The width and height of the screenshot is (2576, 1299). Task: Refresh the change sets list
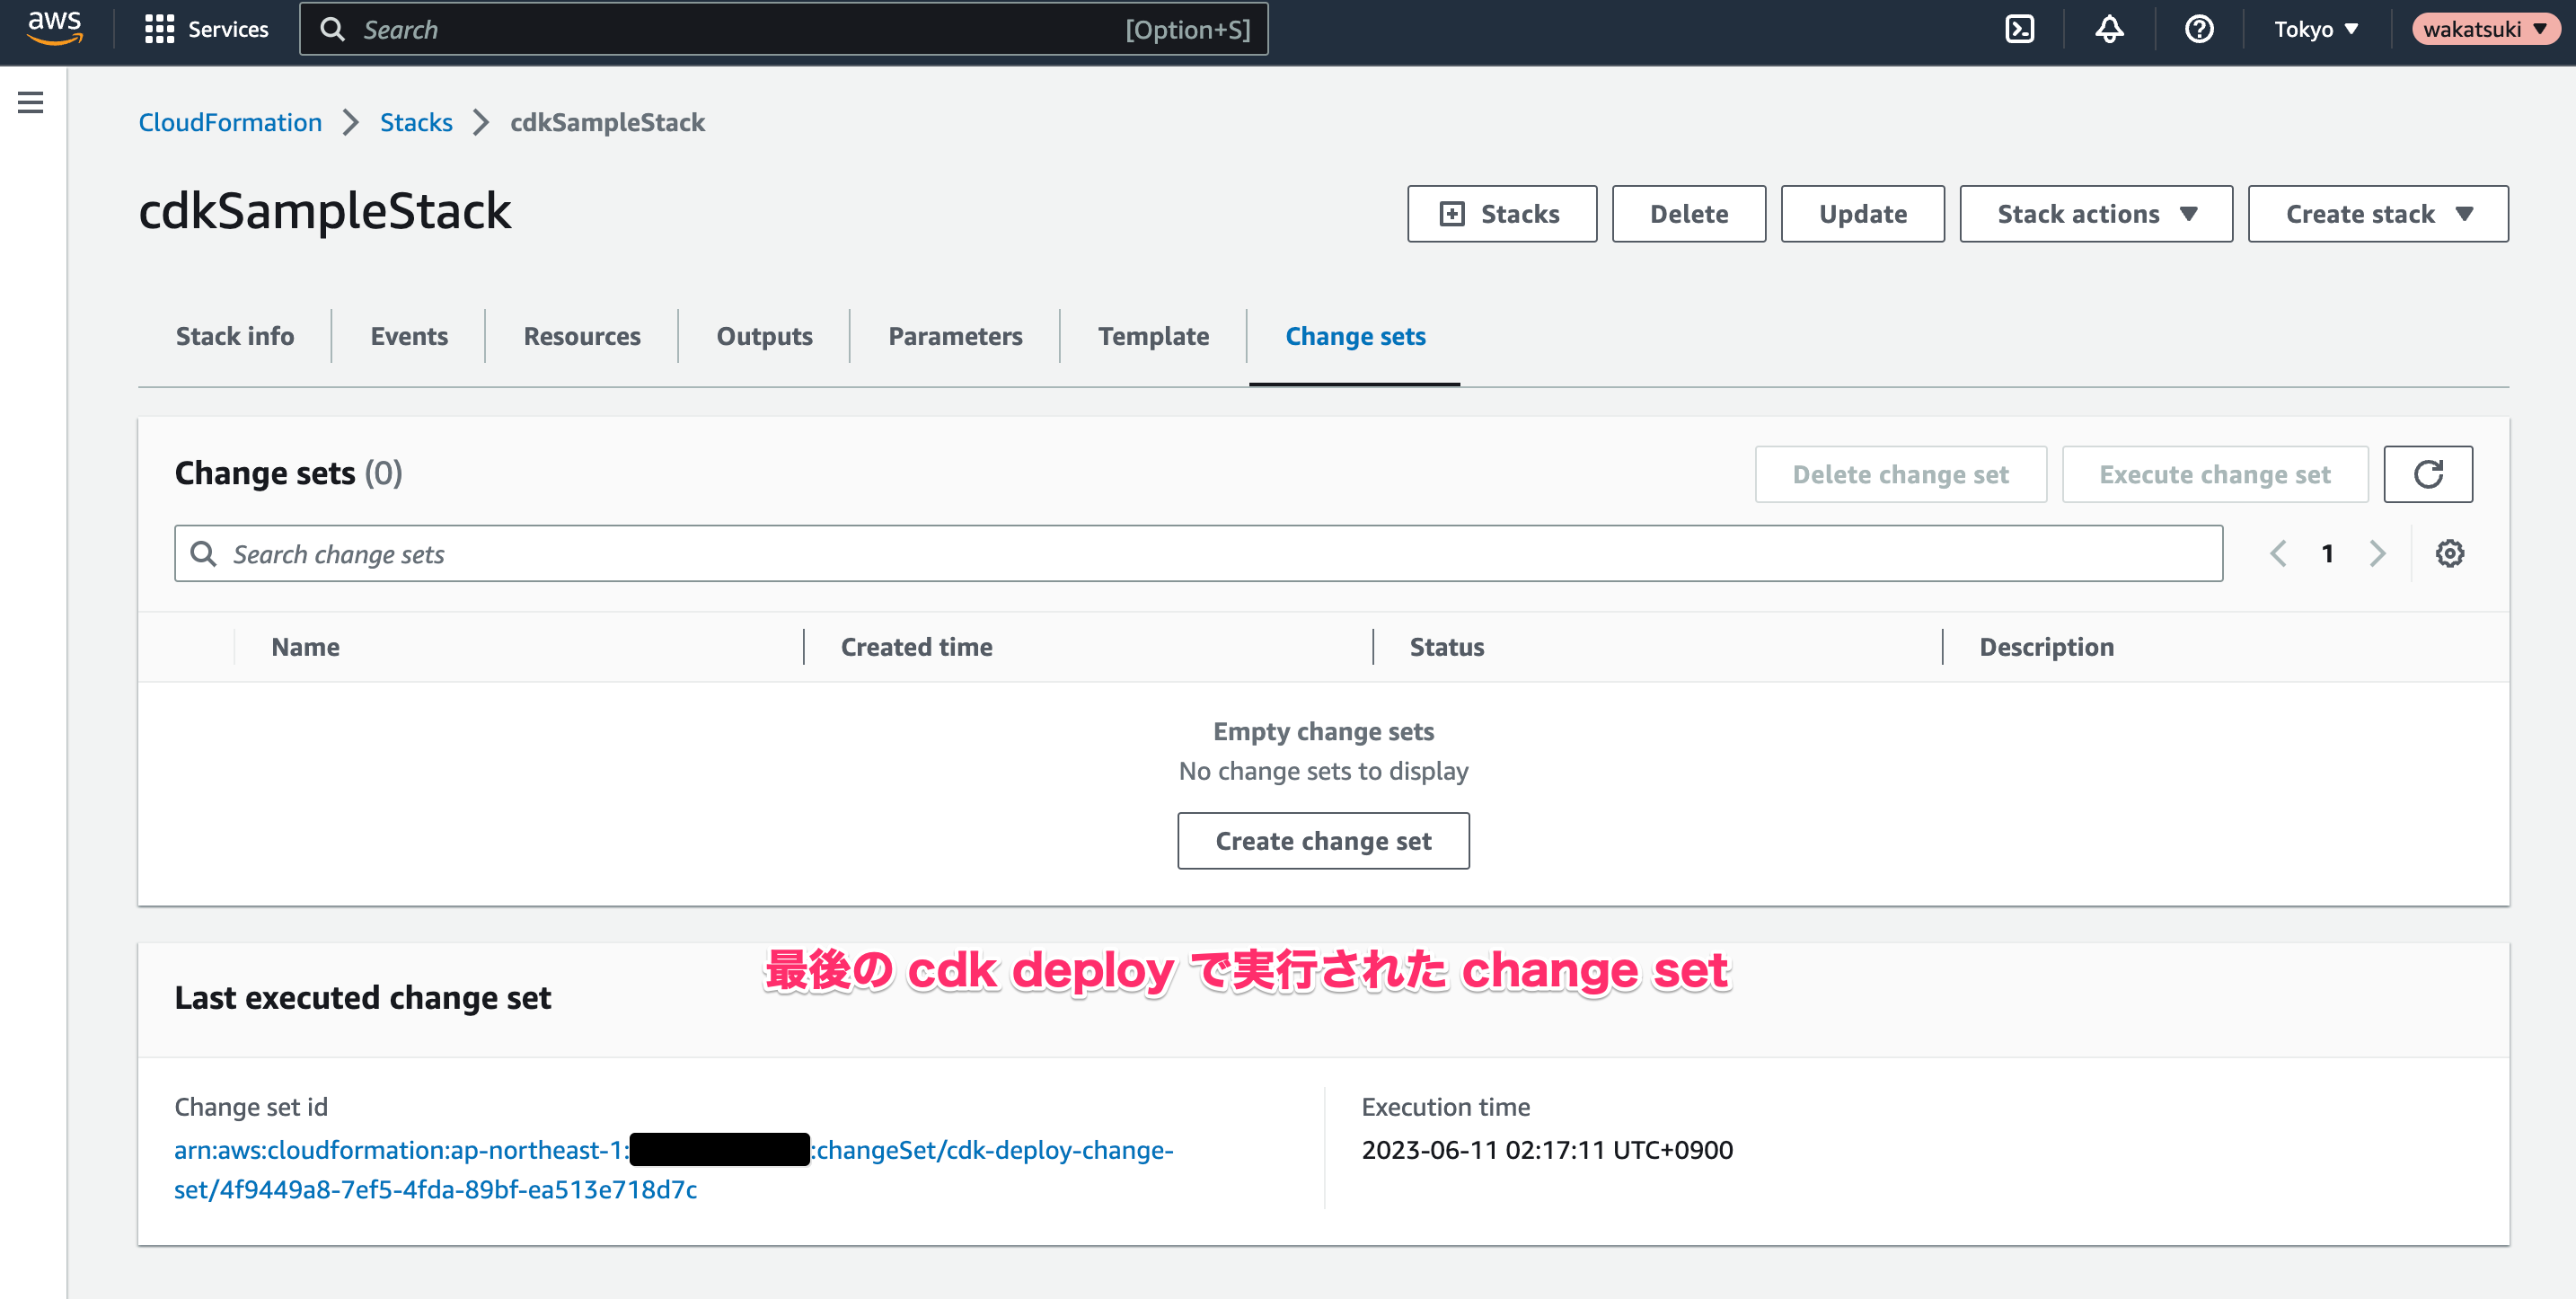click(x=2428, y=473)
